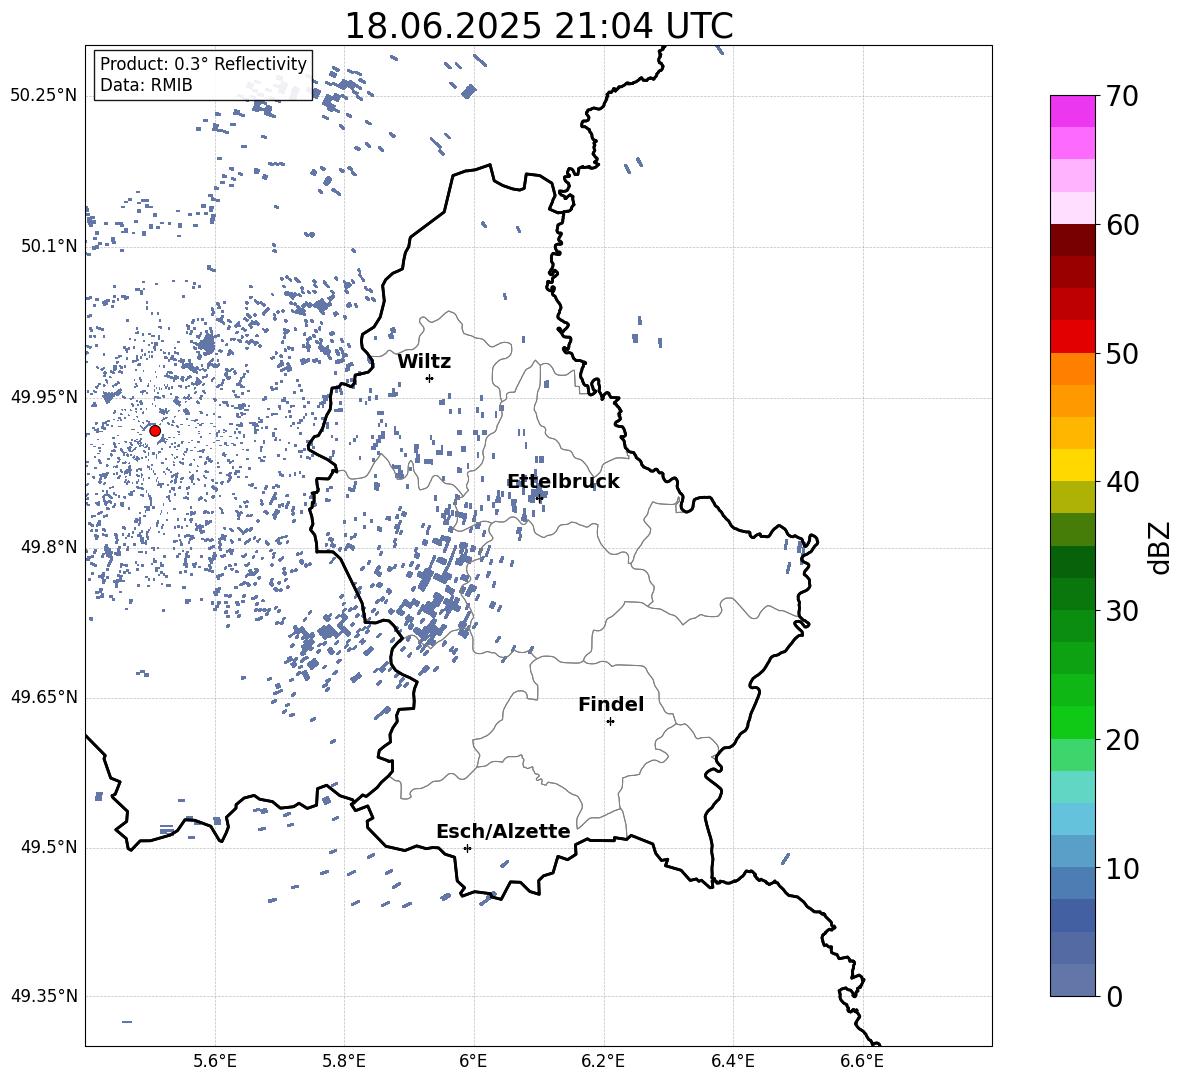Click the slate blue bottom colorbar segment
1184x1081 pixels.
1073,980
